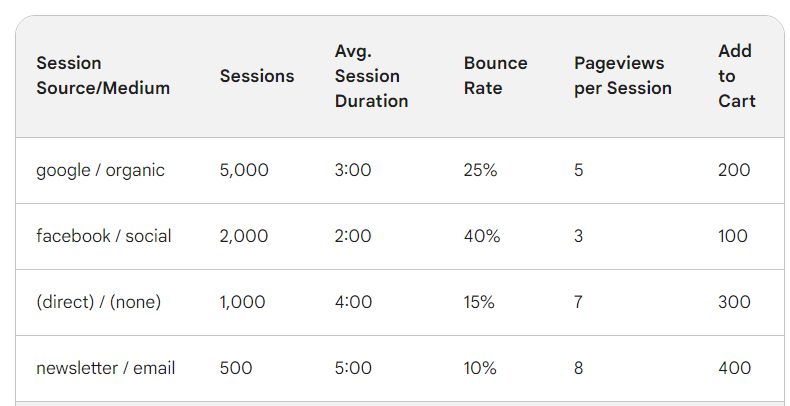Select the google / organic row label
This screenshot has width=790, height=406.
point(100,170)
